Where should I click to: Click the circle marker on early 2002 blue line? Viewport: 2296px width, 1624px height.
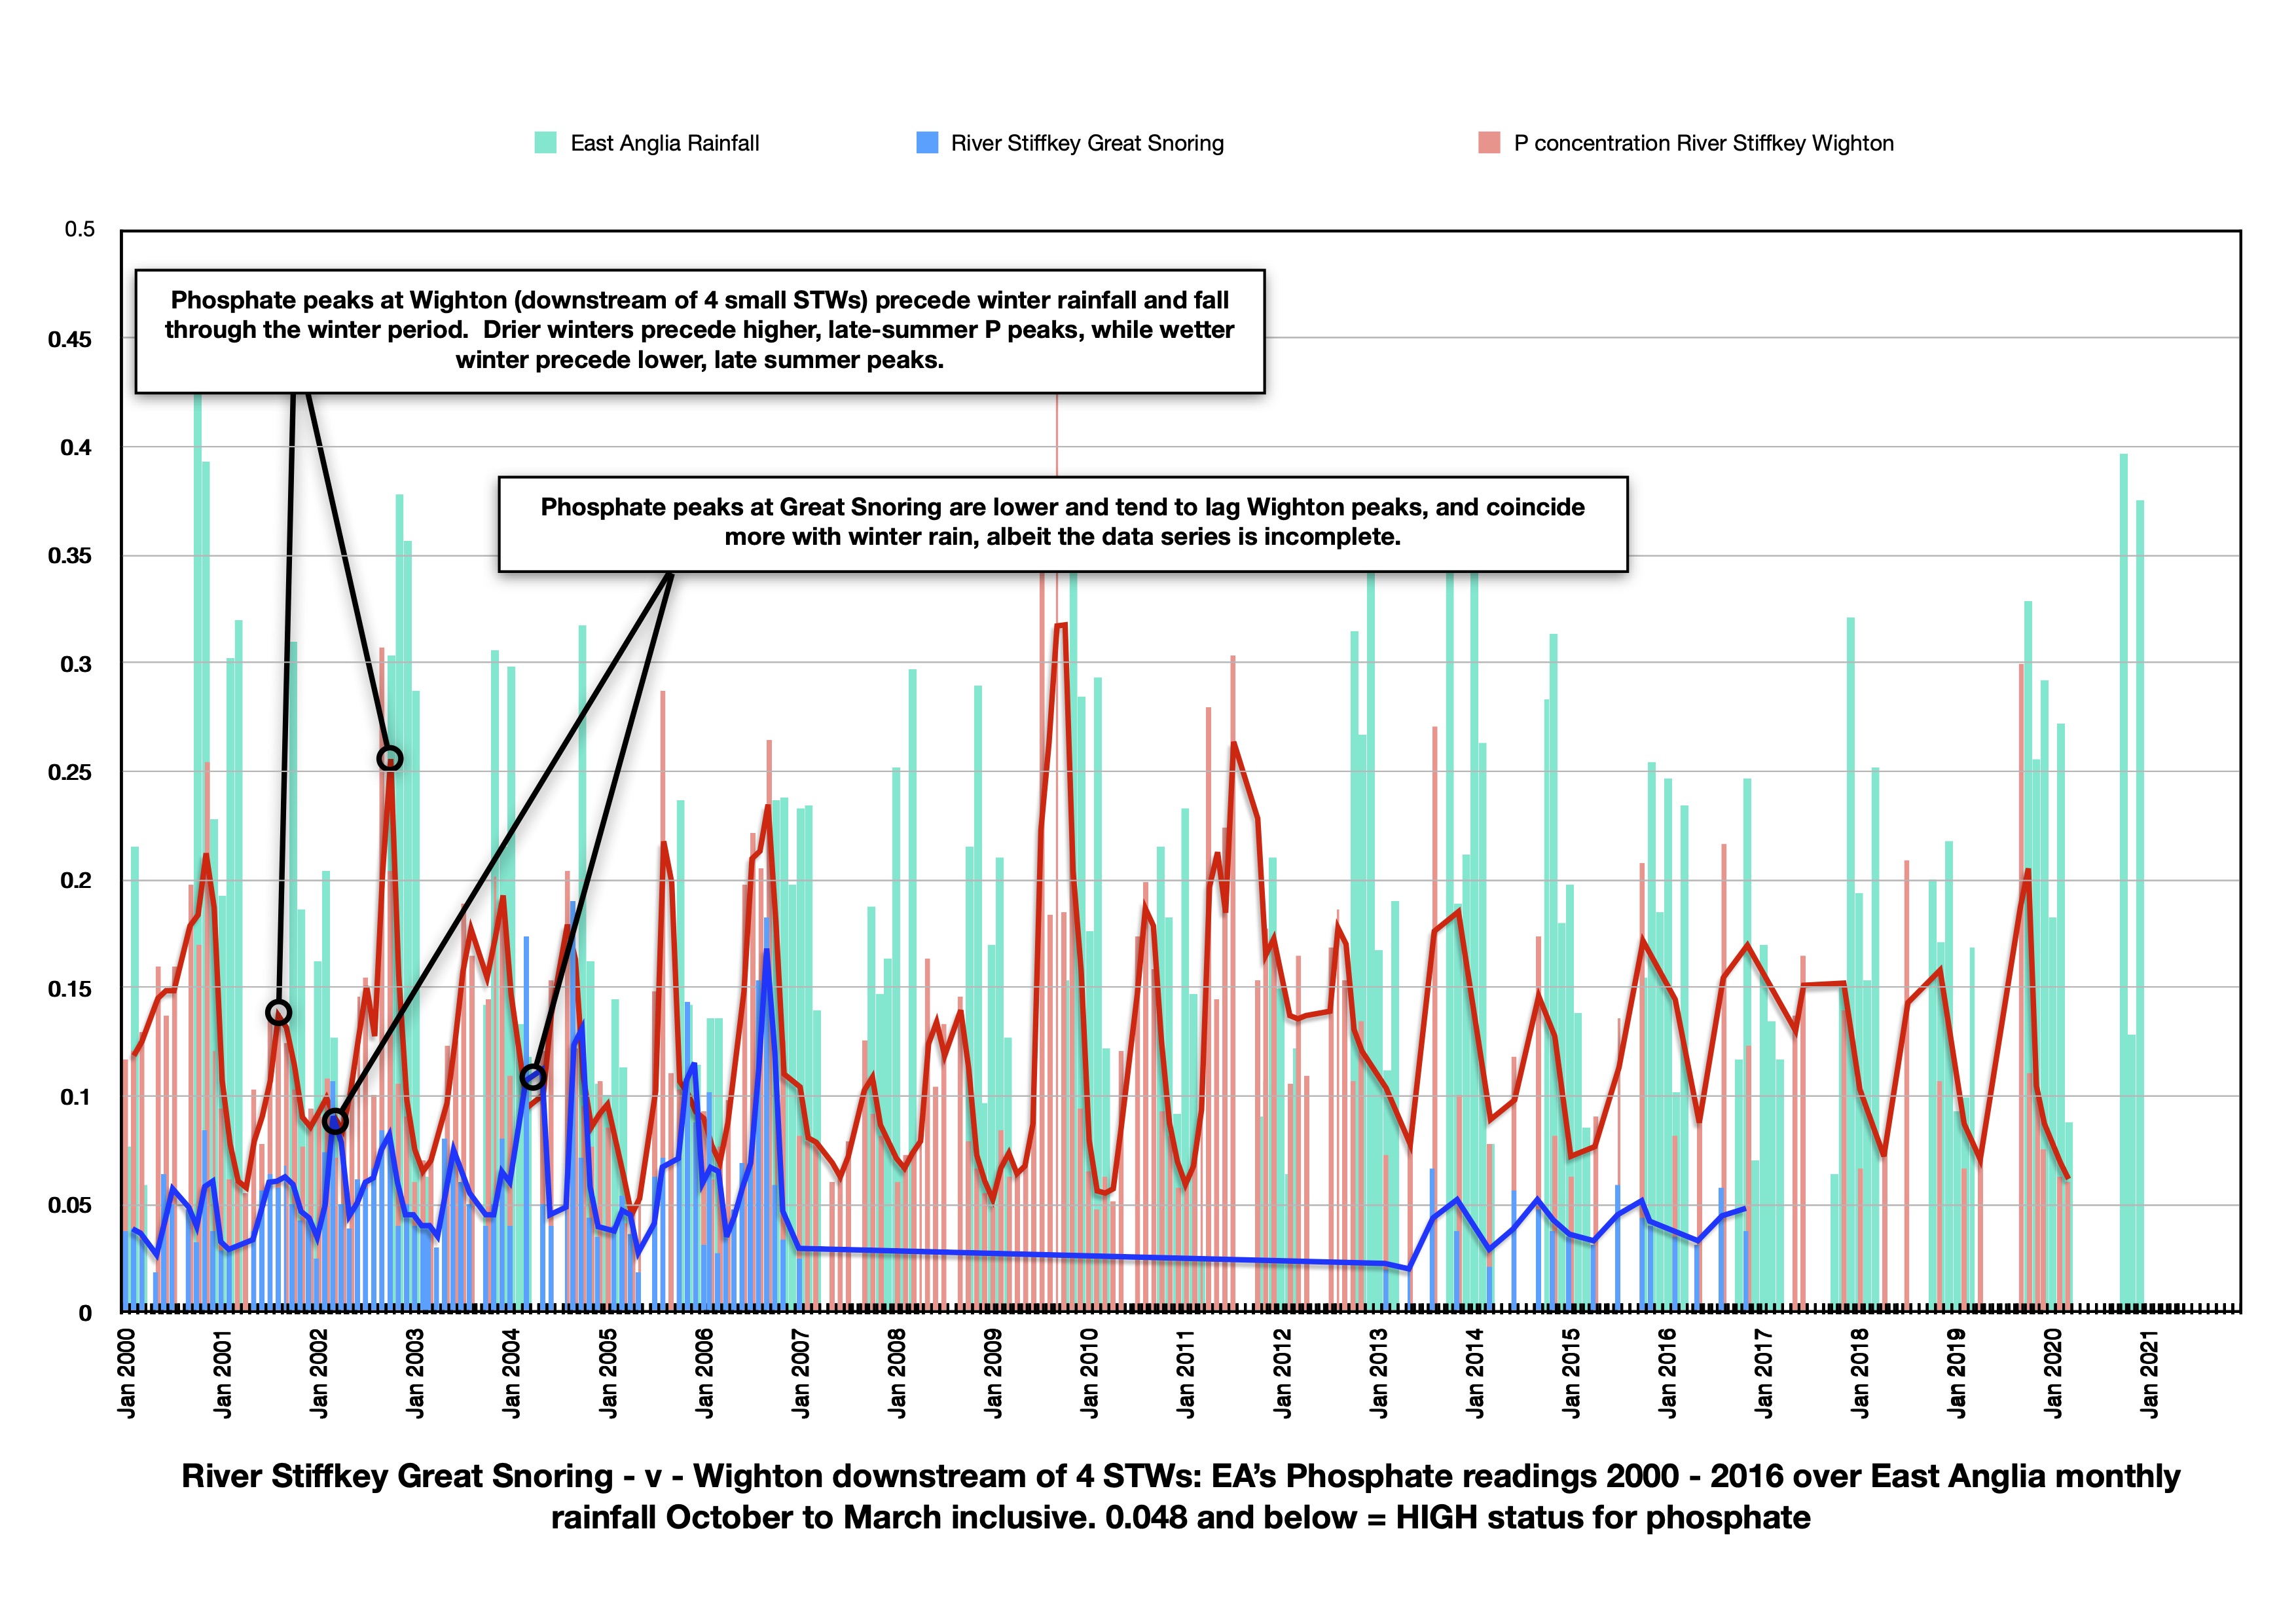(335, 1121)
